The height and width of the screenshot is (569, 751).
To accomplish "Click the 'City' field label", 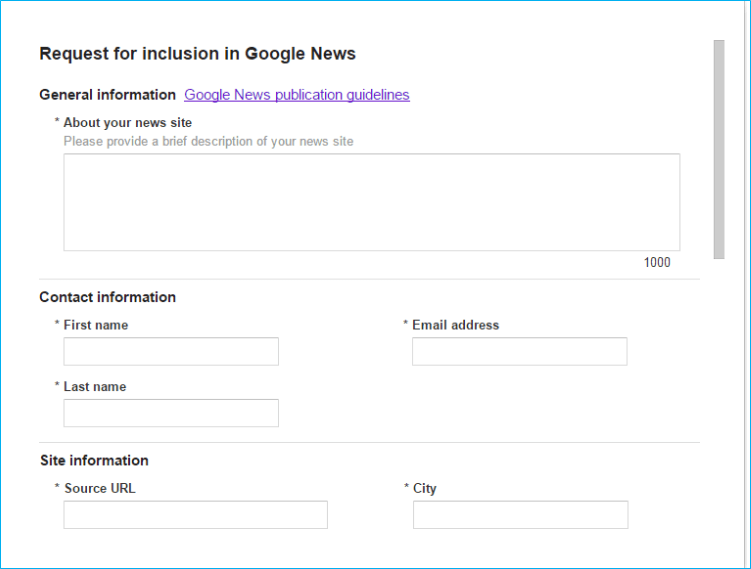I will [x=424, y=489].
